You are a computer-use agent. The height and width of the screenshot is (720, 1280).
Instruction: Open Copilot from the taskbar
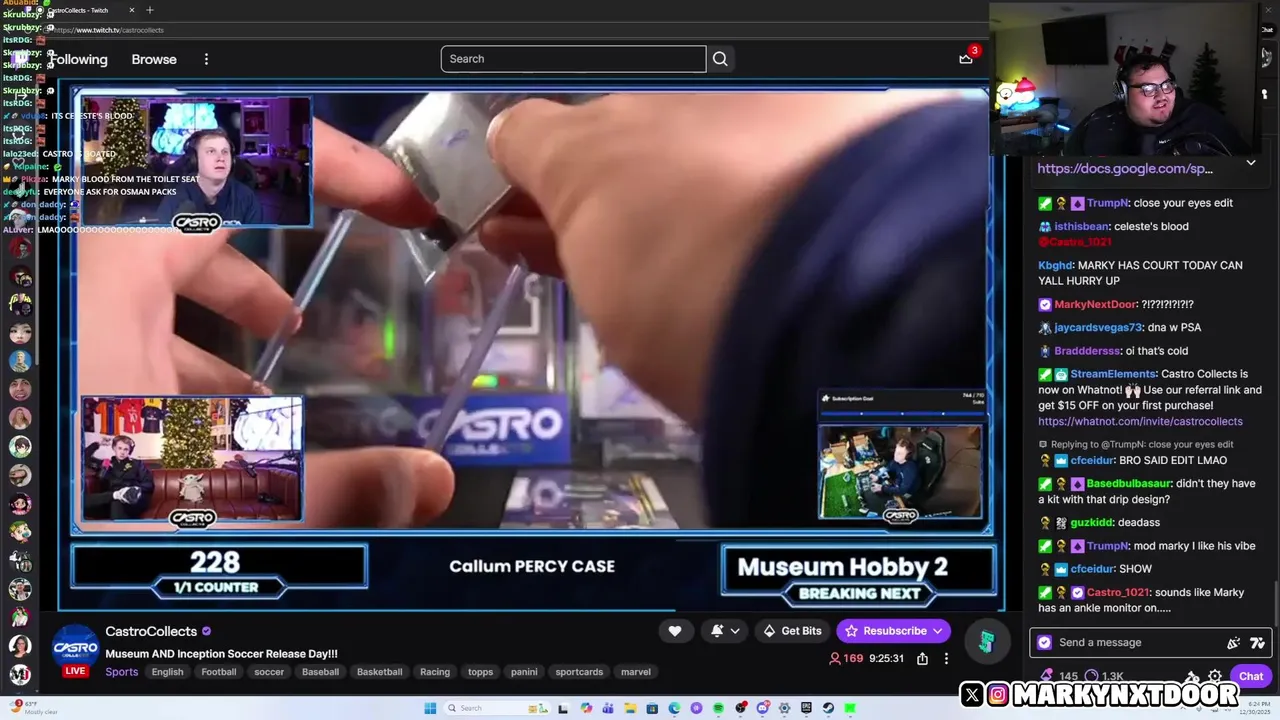(x=586, y=708)
